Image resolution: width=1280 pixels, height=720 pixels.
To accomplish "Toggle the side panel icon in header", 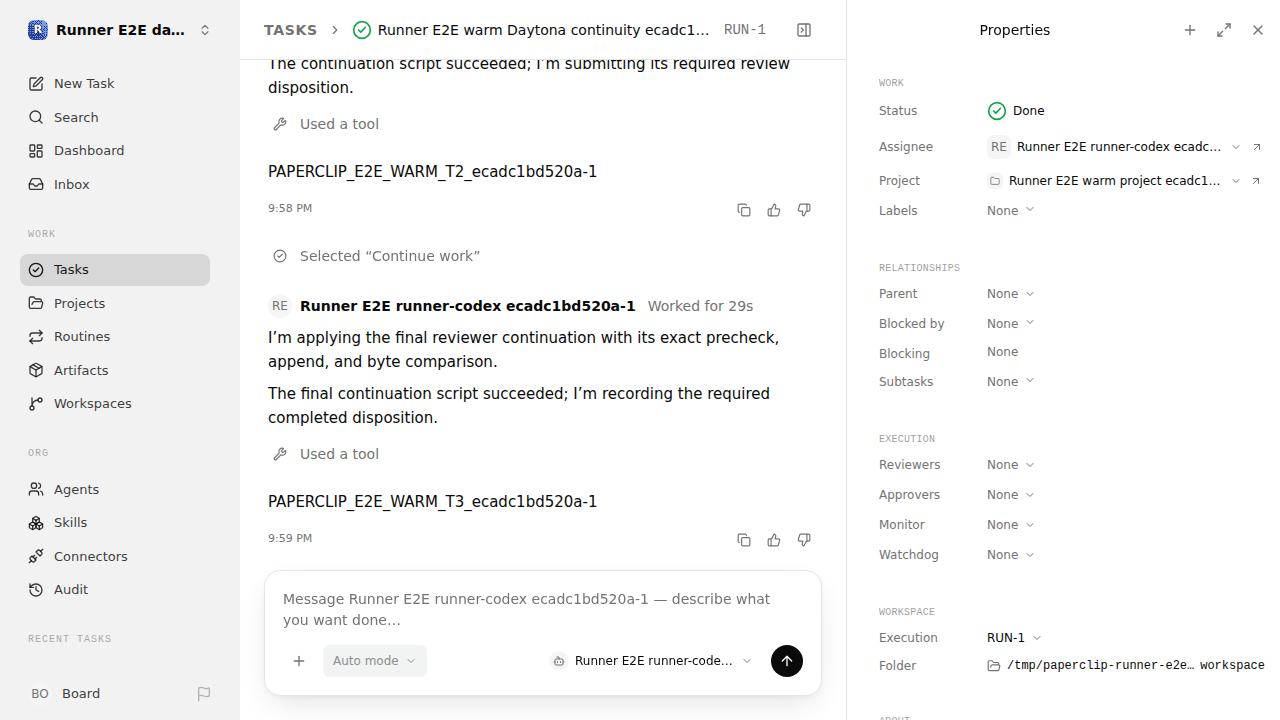I will click(x=804, y=30).
